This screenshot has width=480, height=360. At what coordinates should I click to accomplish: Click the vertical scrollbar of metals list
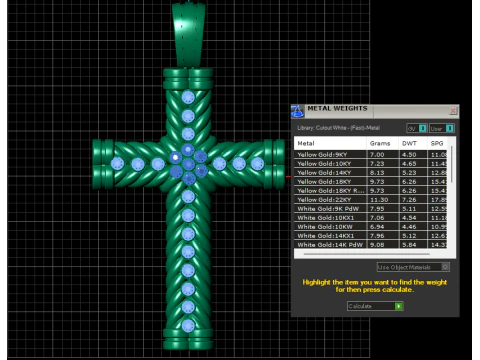(452, 164)
